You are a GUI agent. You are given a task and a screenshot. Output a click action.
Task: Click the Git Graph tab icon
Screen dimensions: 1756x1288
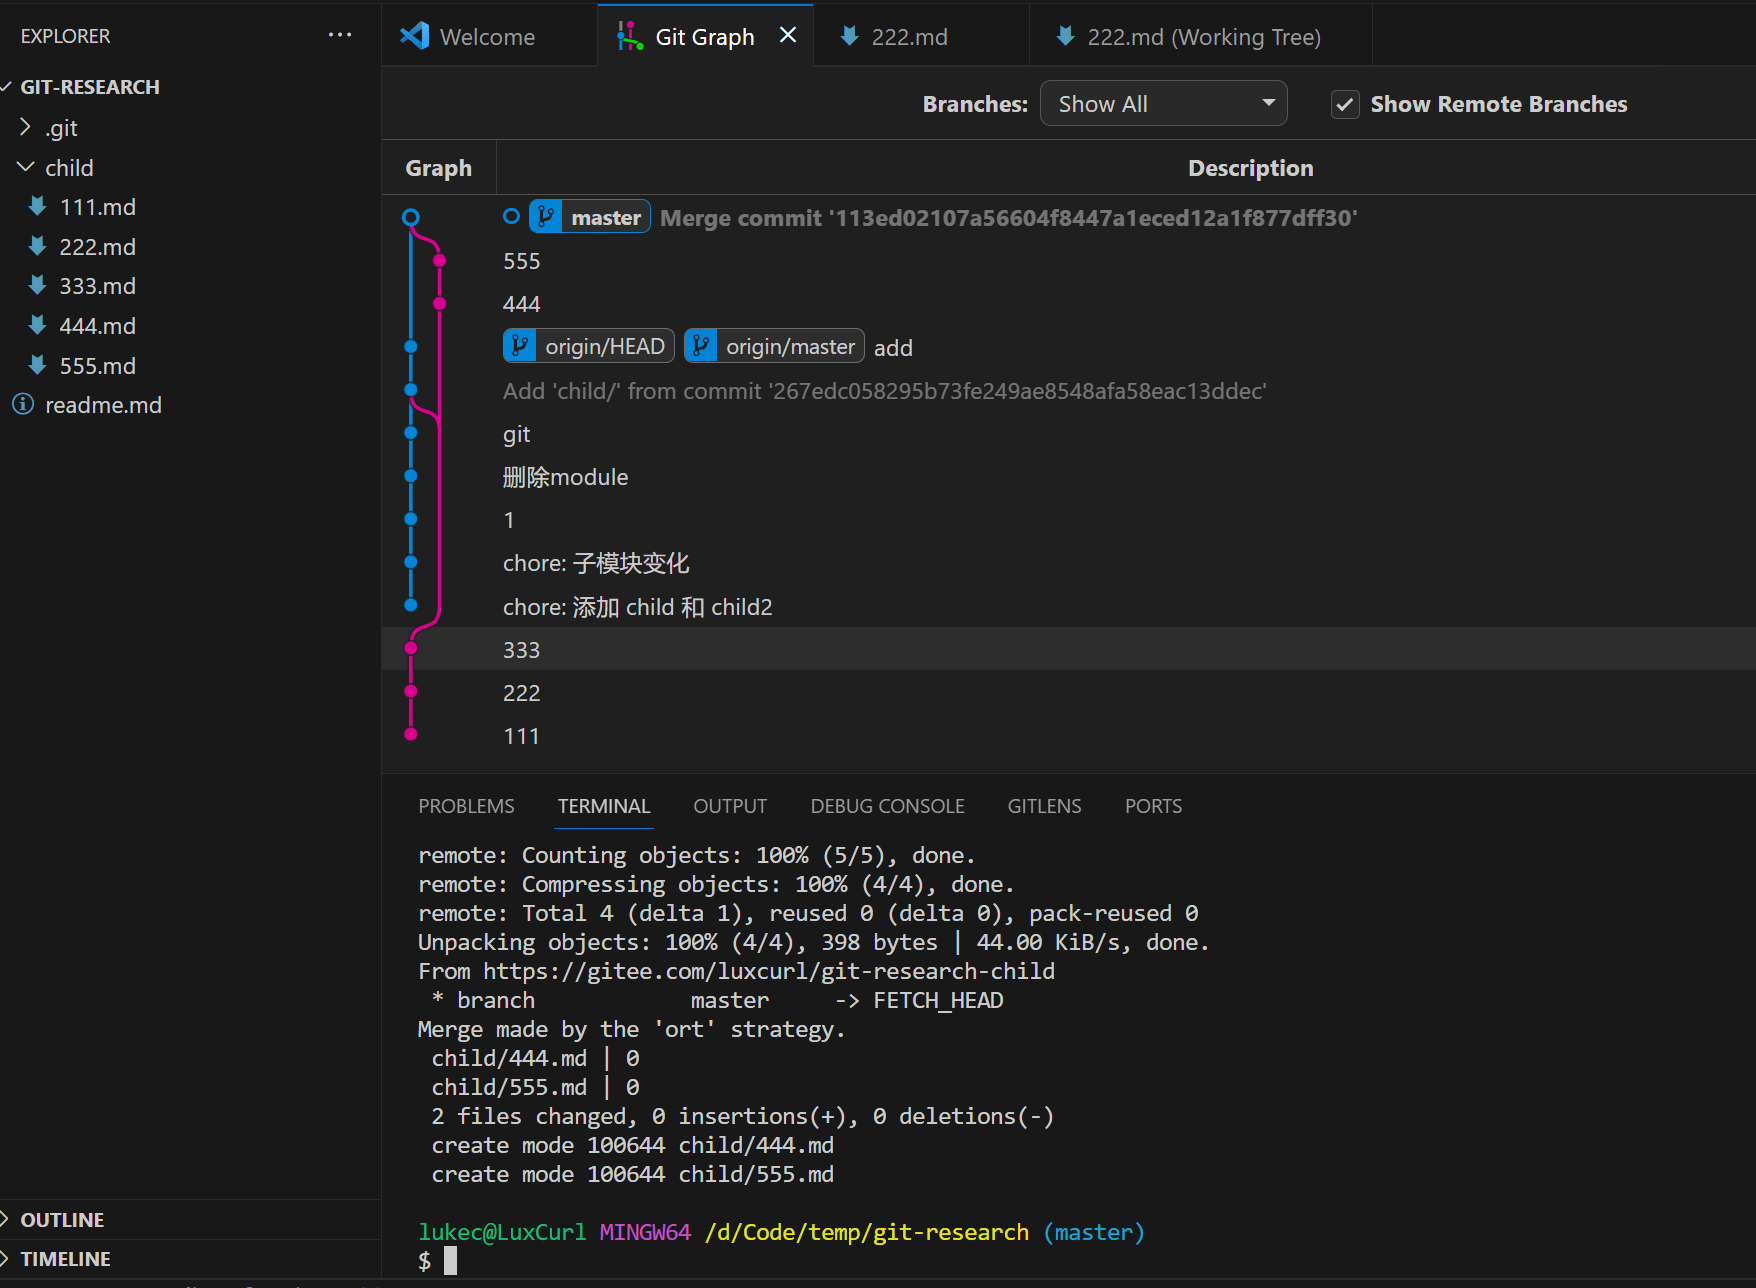(x=629, y=37)
